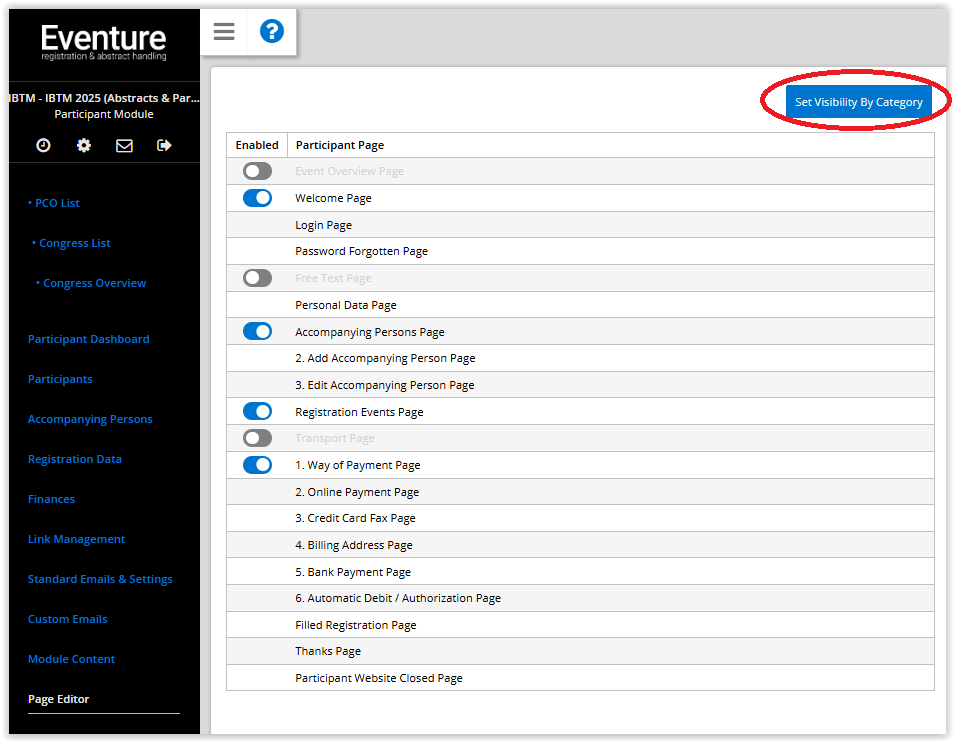The image size is (954, 742).
Task: Click the clock history icon in sidebar
Action: [x=43, y=145]
